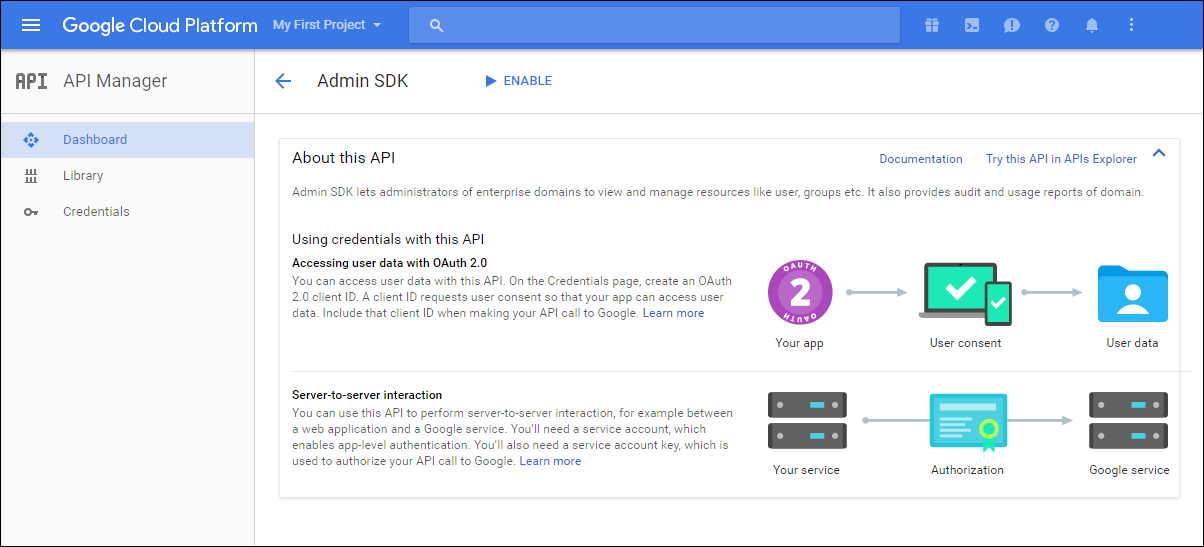Click Learn more under OAuth 2.0 section
The width and height of the screenshot is (1204, 547).
point(673,313)
